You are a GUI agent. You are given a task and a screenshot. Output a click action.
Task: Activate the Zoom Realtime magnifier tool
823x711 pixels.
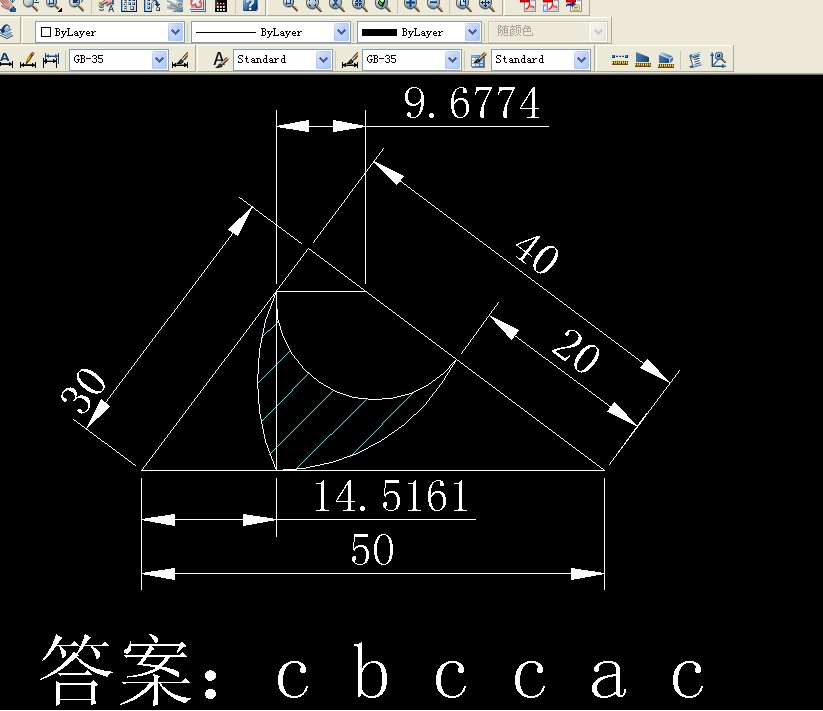click(x=31, y=5)
